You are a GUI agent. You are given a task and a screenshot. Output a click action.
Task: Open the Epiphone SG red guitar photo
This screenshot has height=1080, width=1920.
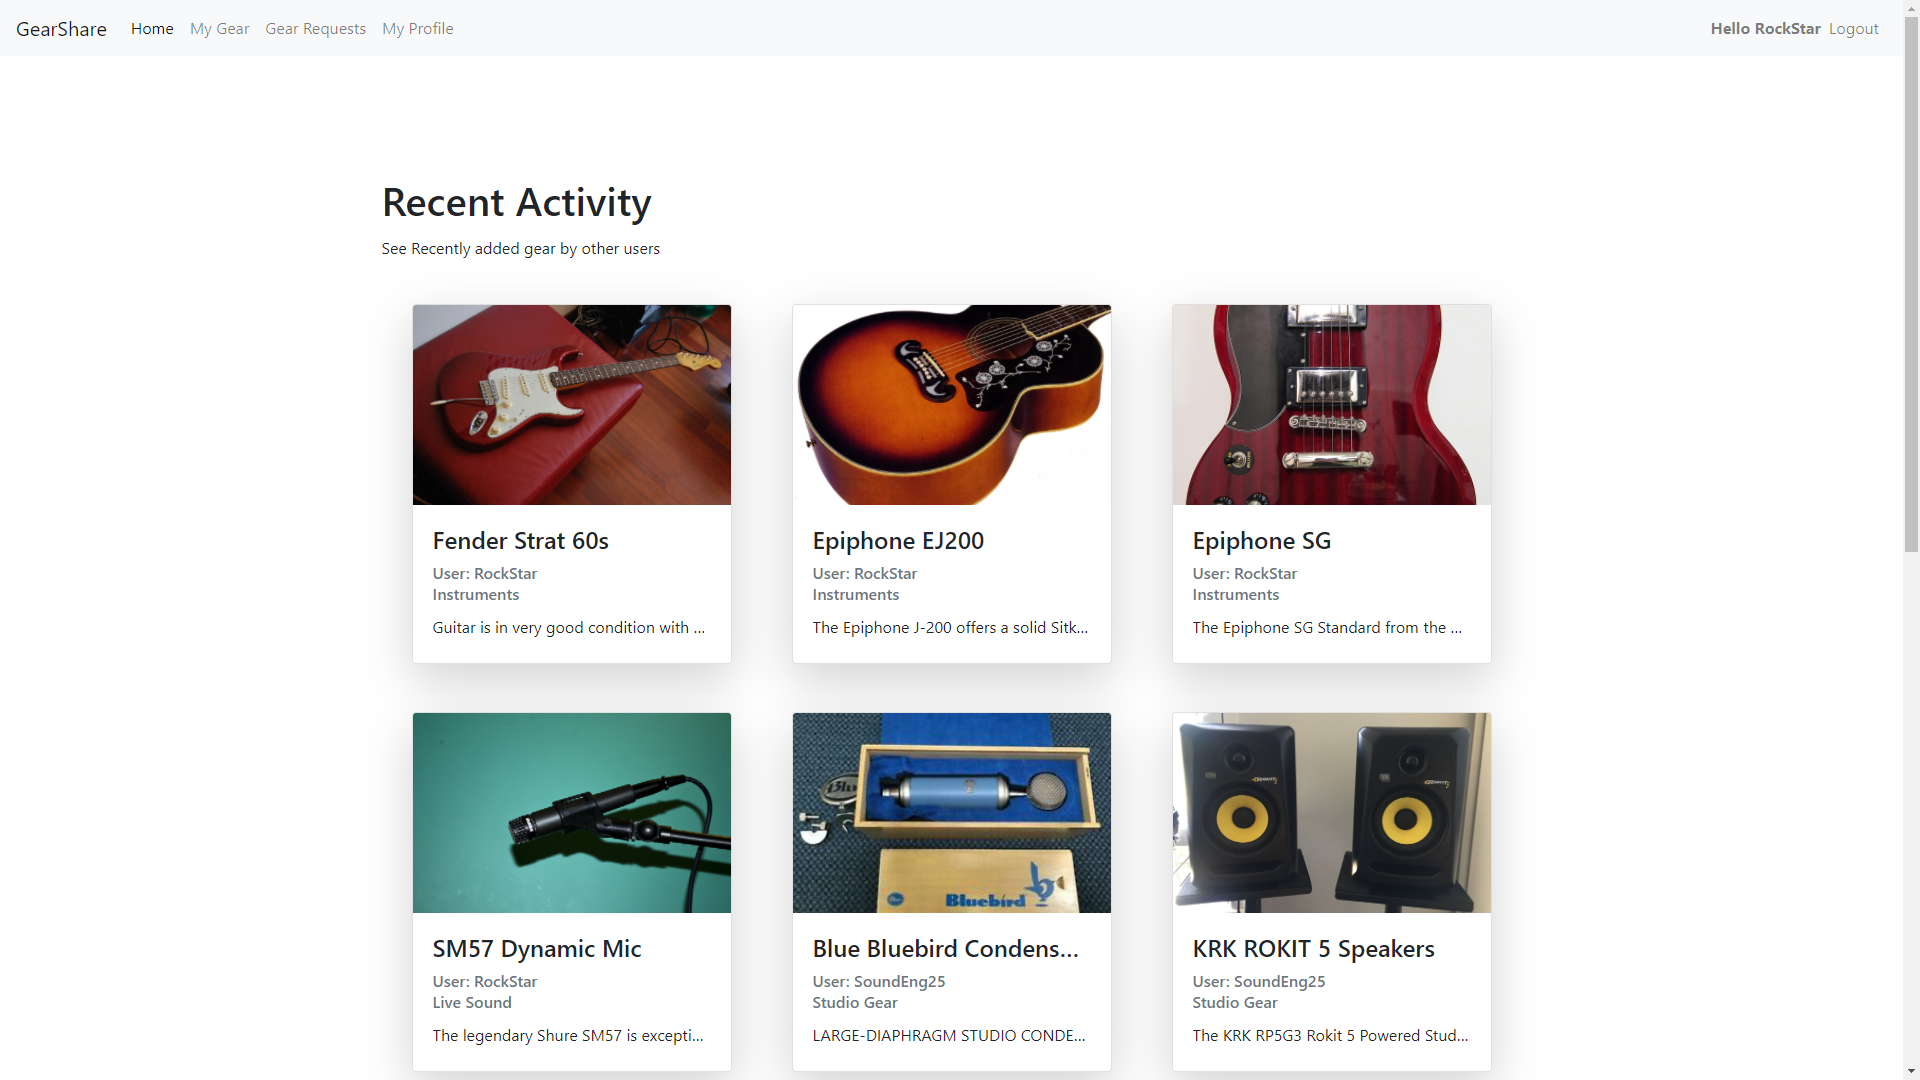(1332, 405)
